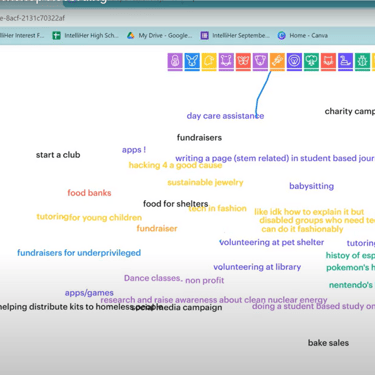Click the black 'fundraisers' response
This screenshot has height=375, width=375.
tap(199, 137)
